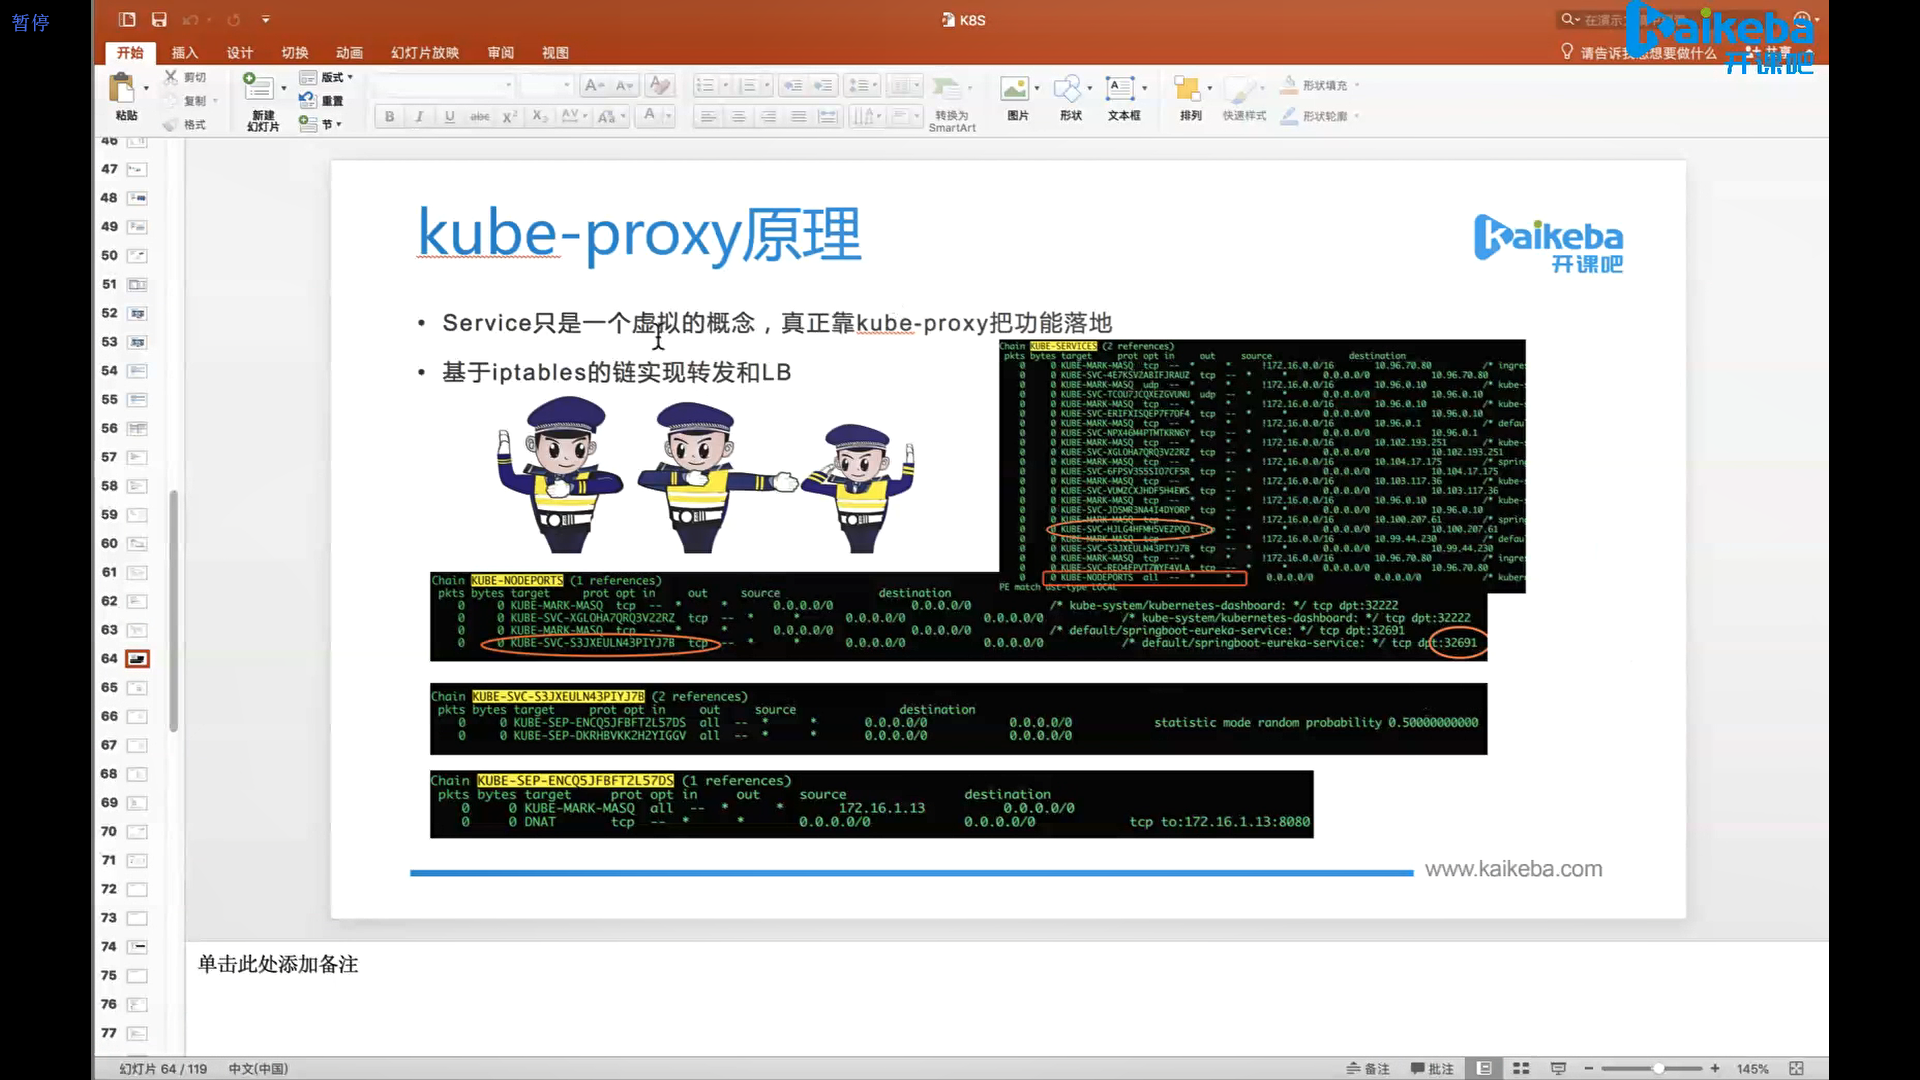
Task: Click the New Slide (新建幻灯片) icon
Action: point(259,88)
